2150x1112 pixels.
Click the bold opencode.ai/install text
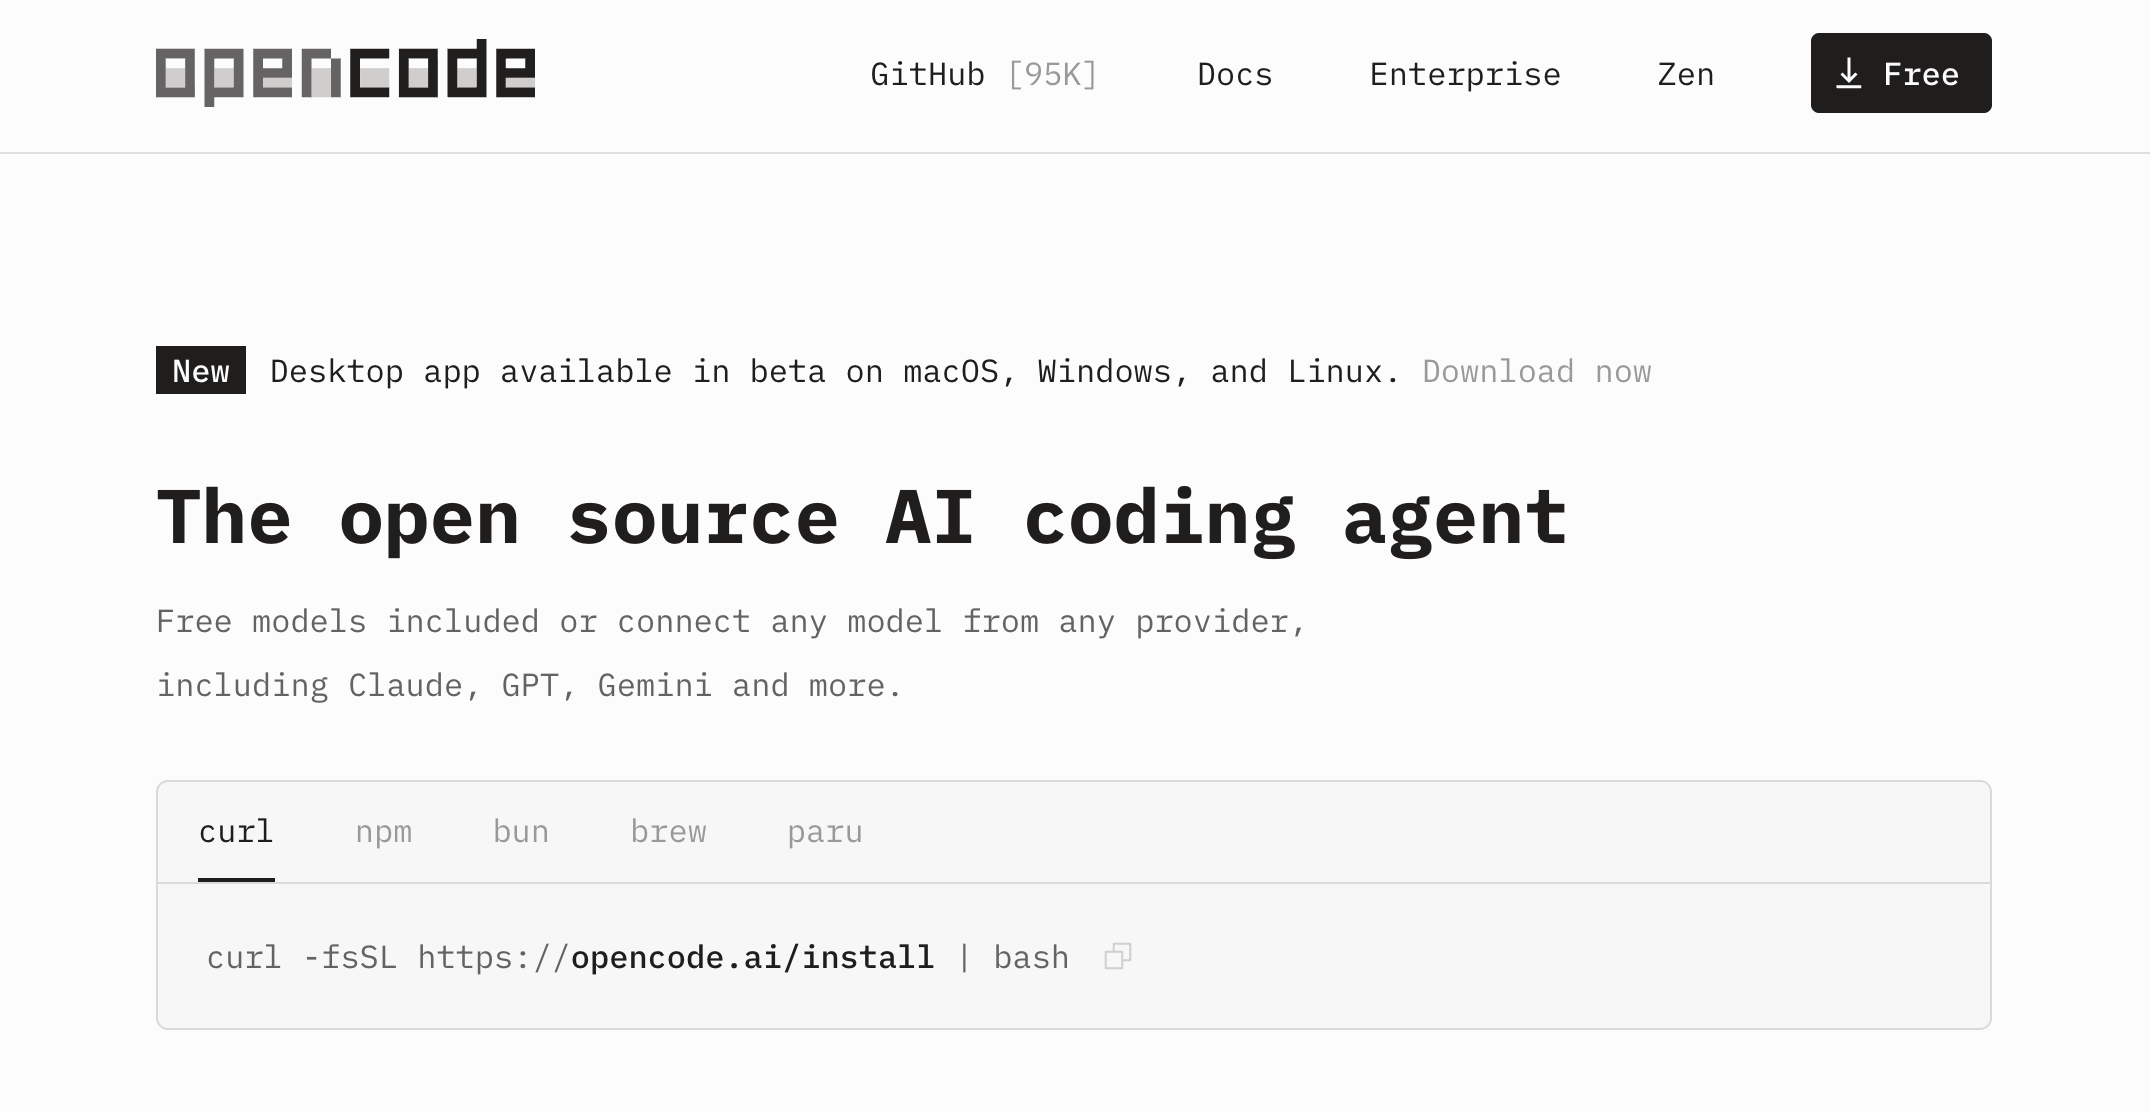(x=753, y=957)
